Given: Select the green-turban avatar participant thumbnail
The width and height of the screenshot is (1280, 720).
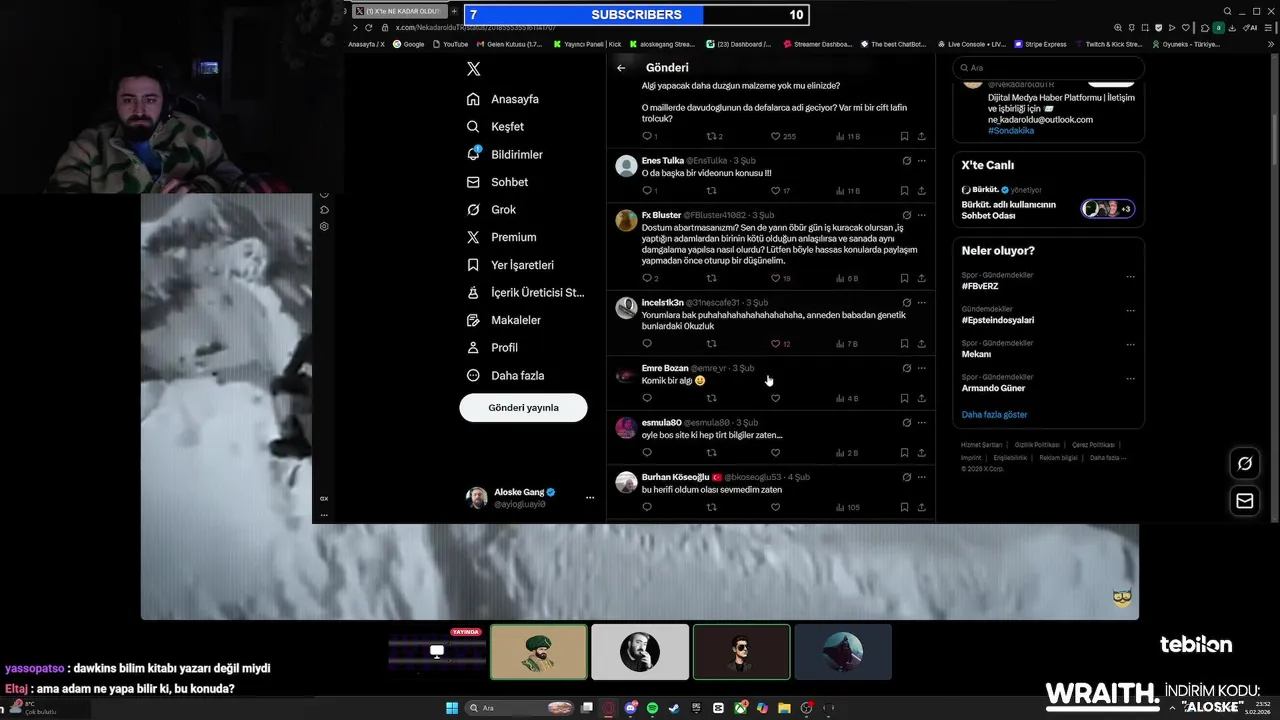Looking at the screenshot, I should pos(539,652).
